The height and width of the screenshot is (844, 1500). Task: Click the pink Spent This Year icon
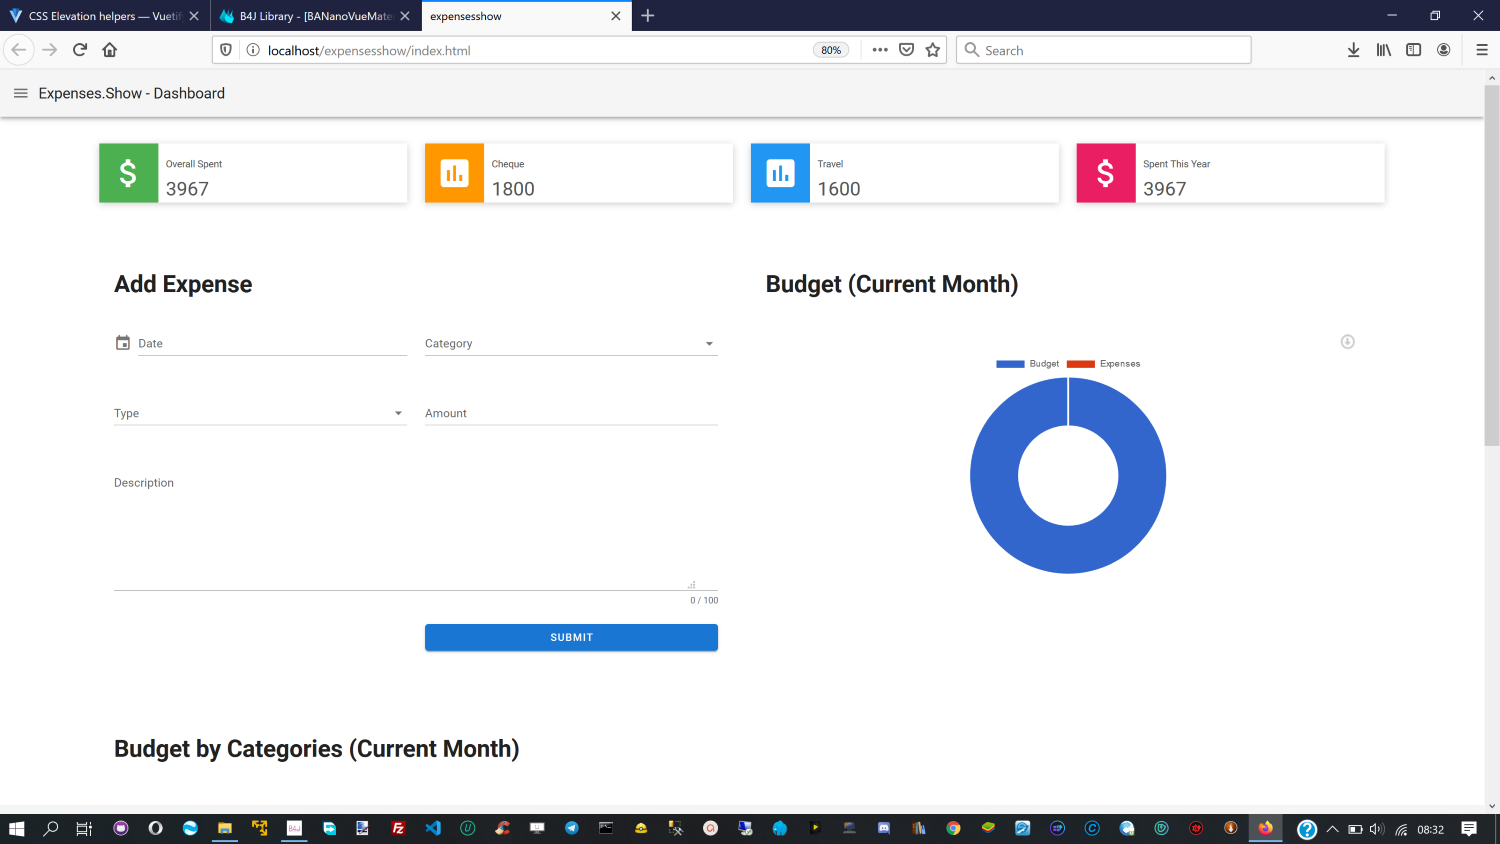[x=1106, y=173]
